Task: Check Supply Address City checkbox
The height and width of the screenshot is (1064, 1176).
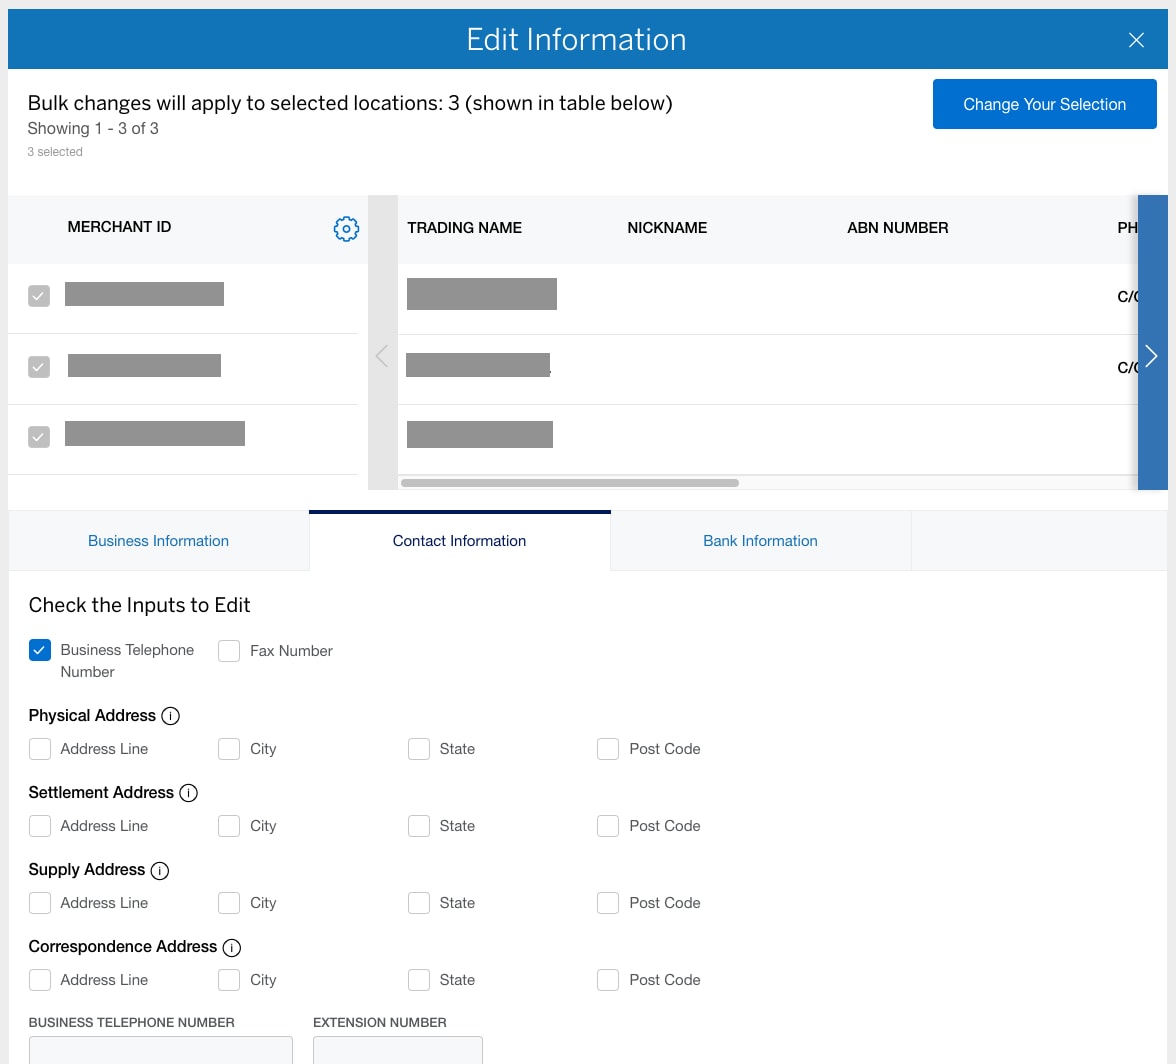Action: click(229, 903)
